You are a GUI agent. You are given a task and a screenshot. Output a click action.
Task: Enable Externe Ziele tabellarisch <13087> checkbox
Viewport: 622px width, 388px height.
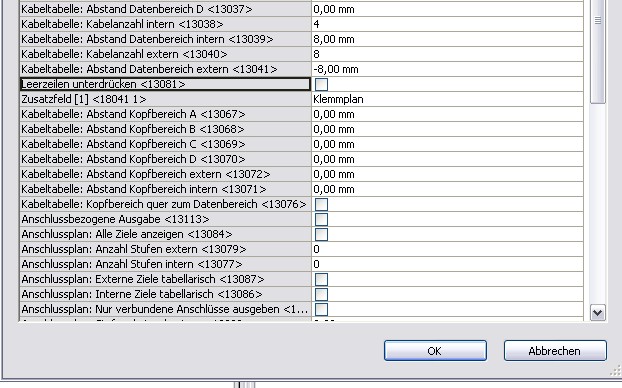coord(321,279)
